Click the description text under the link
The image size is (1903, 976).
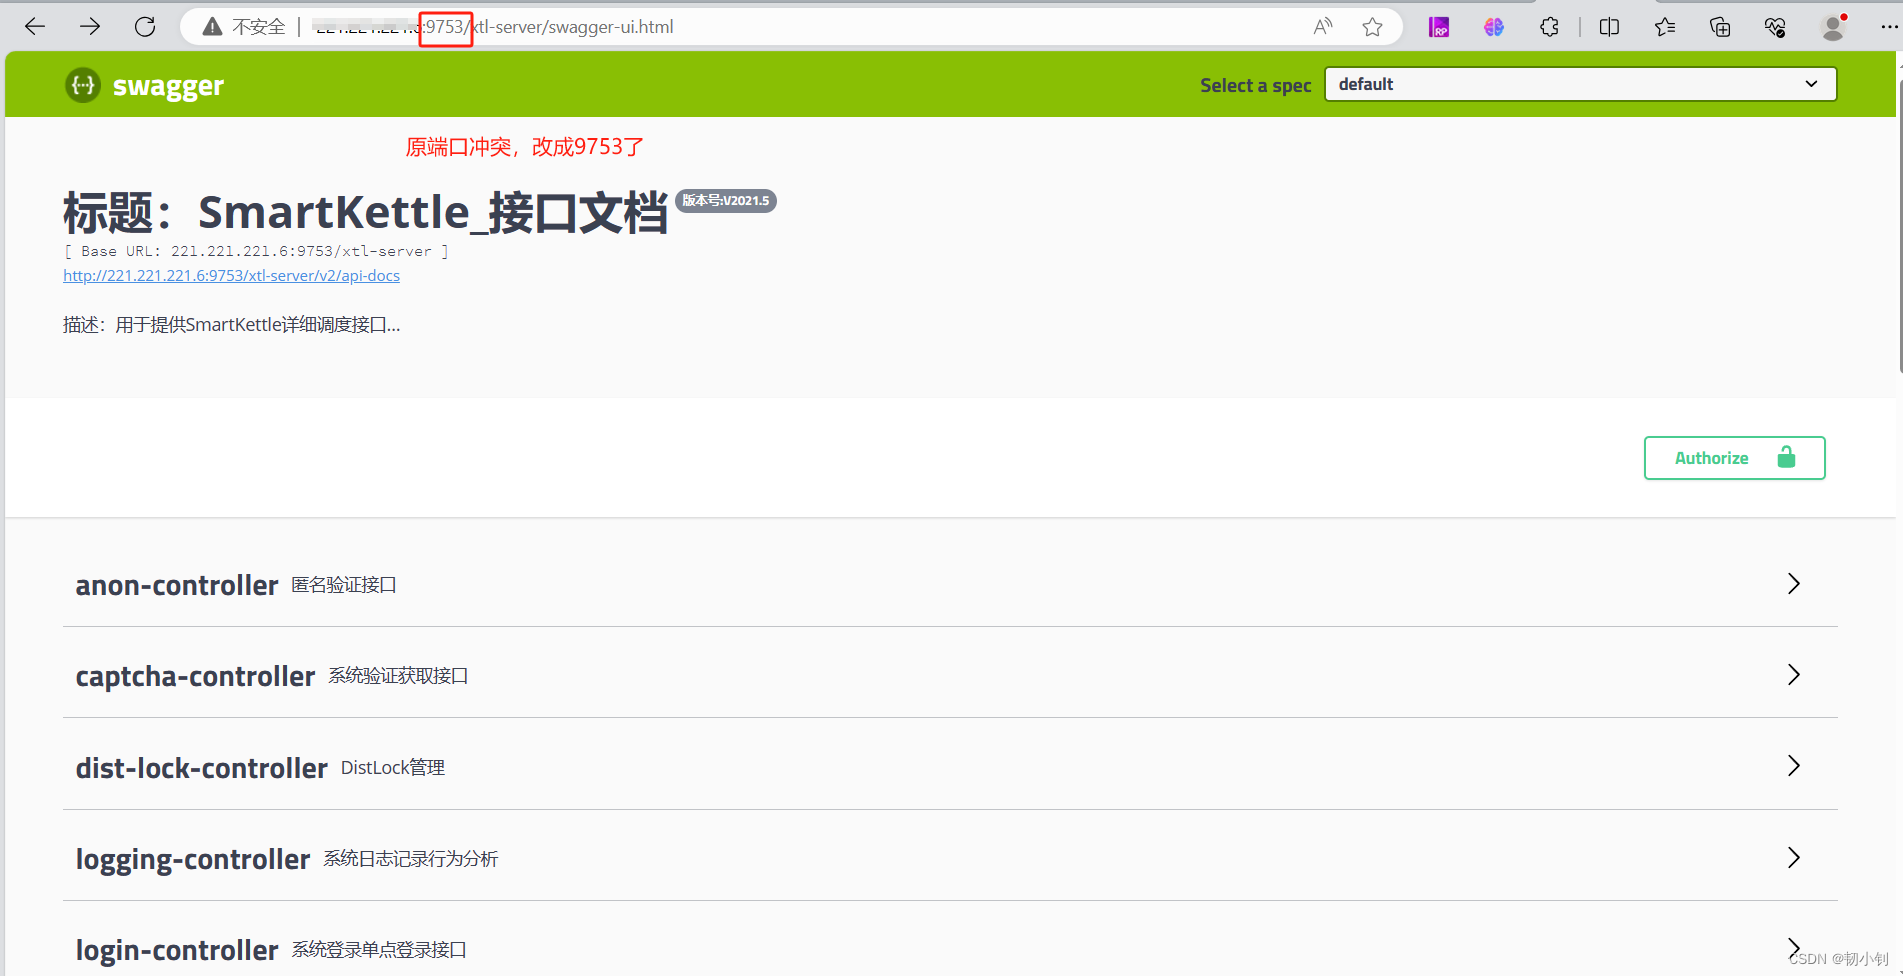pos(231,325)
